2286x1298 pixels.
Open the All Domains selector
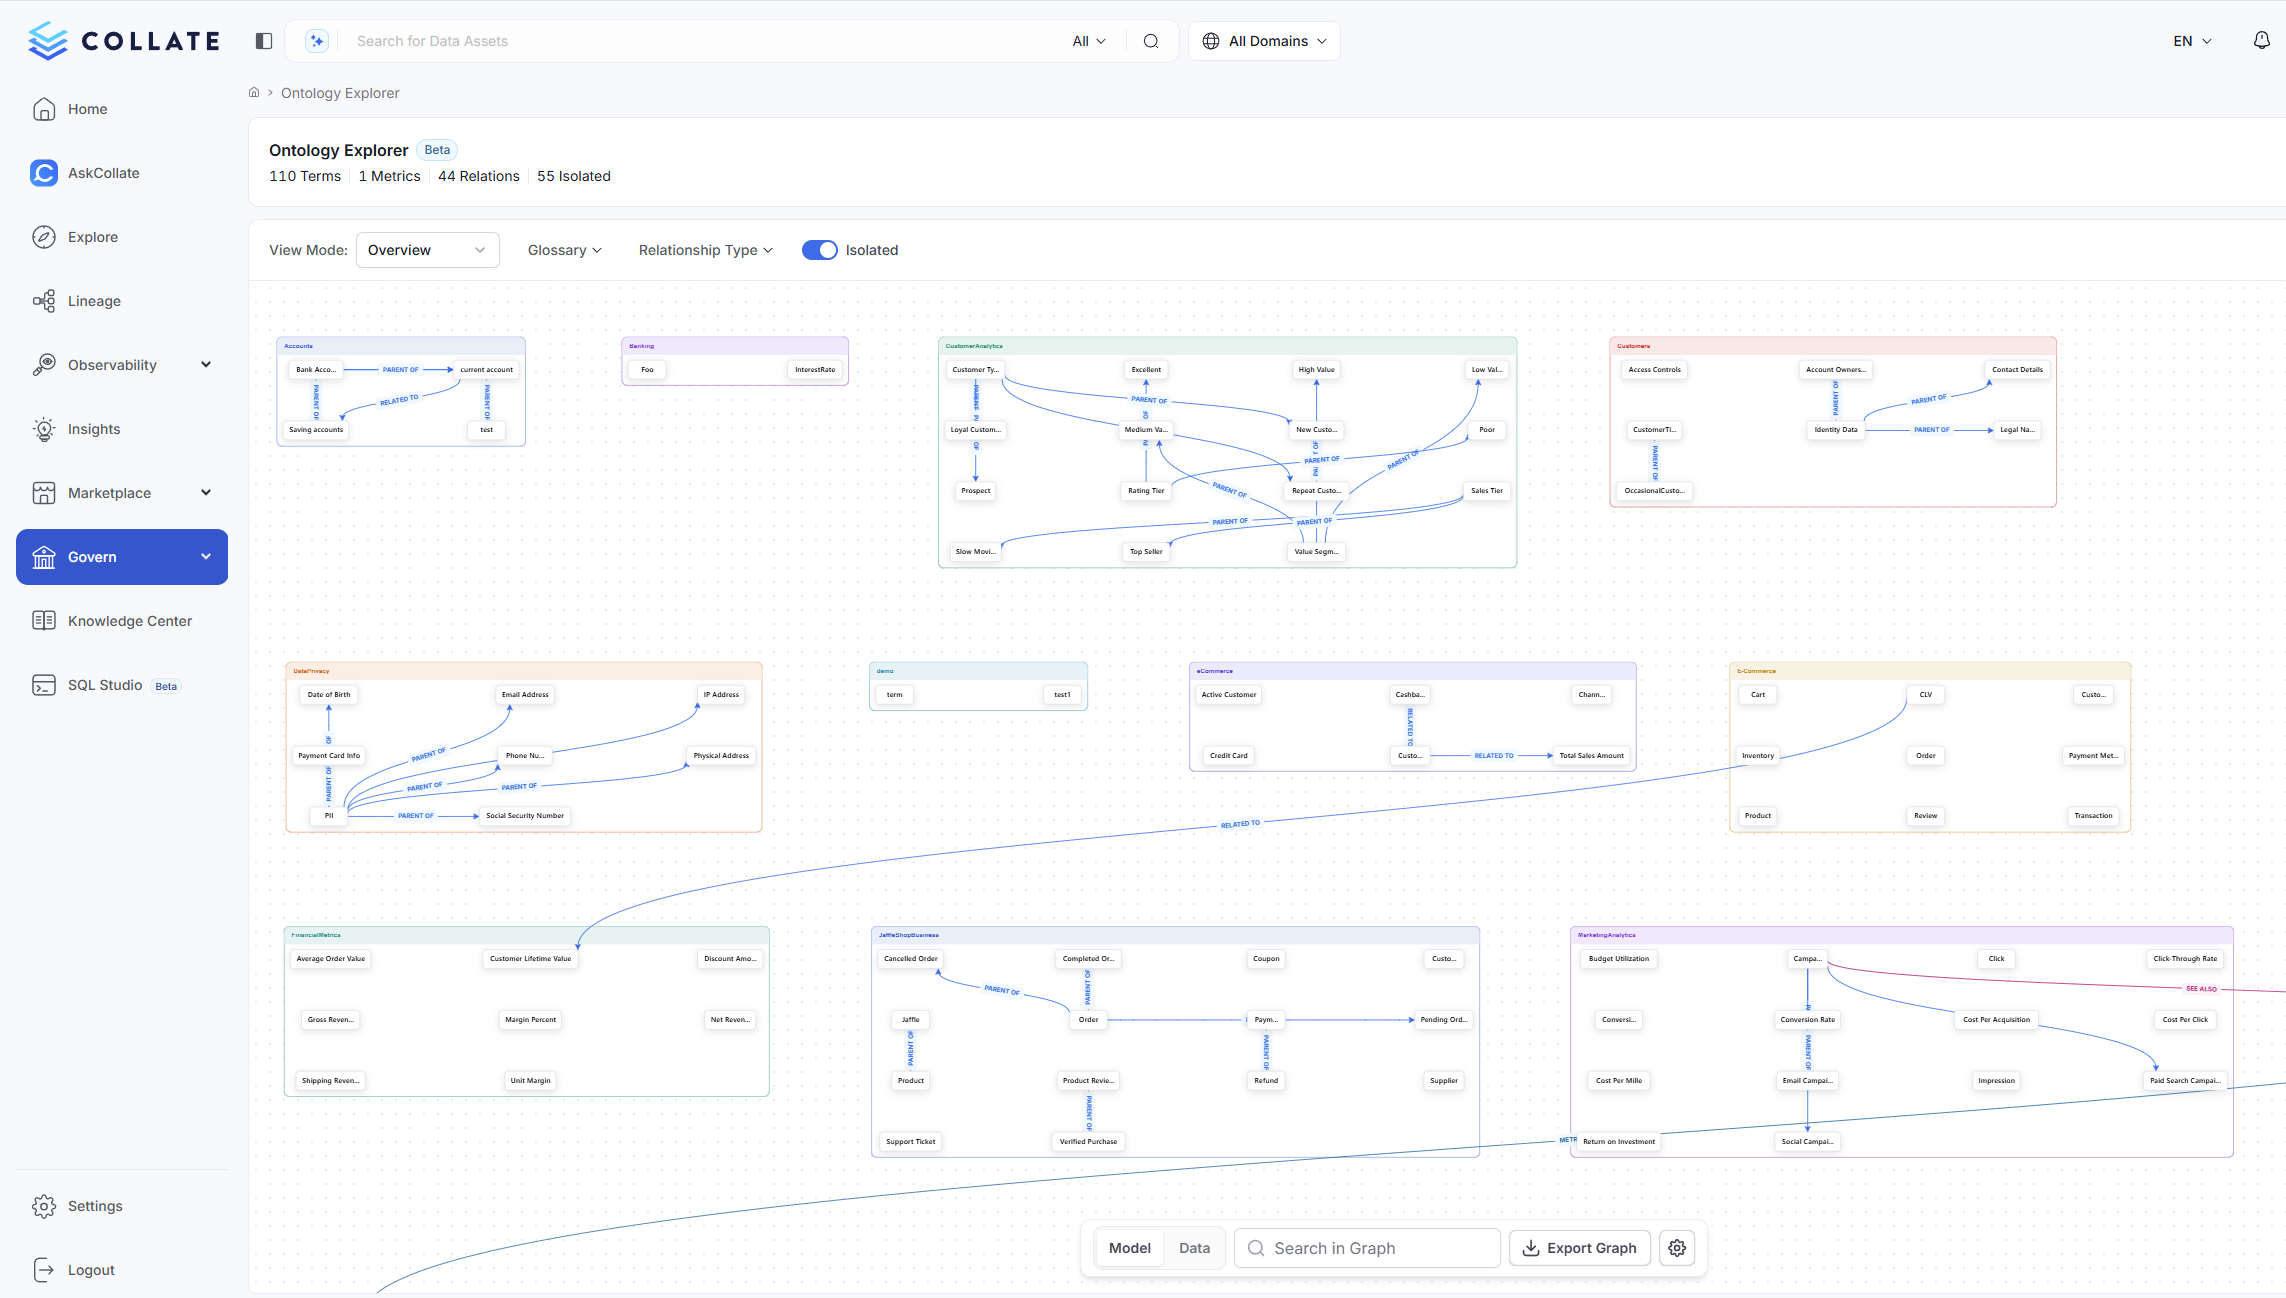(1263, 40)
